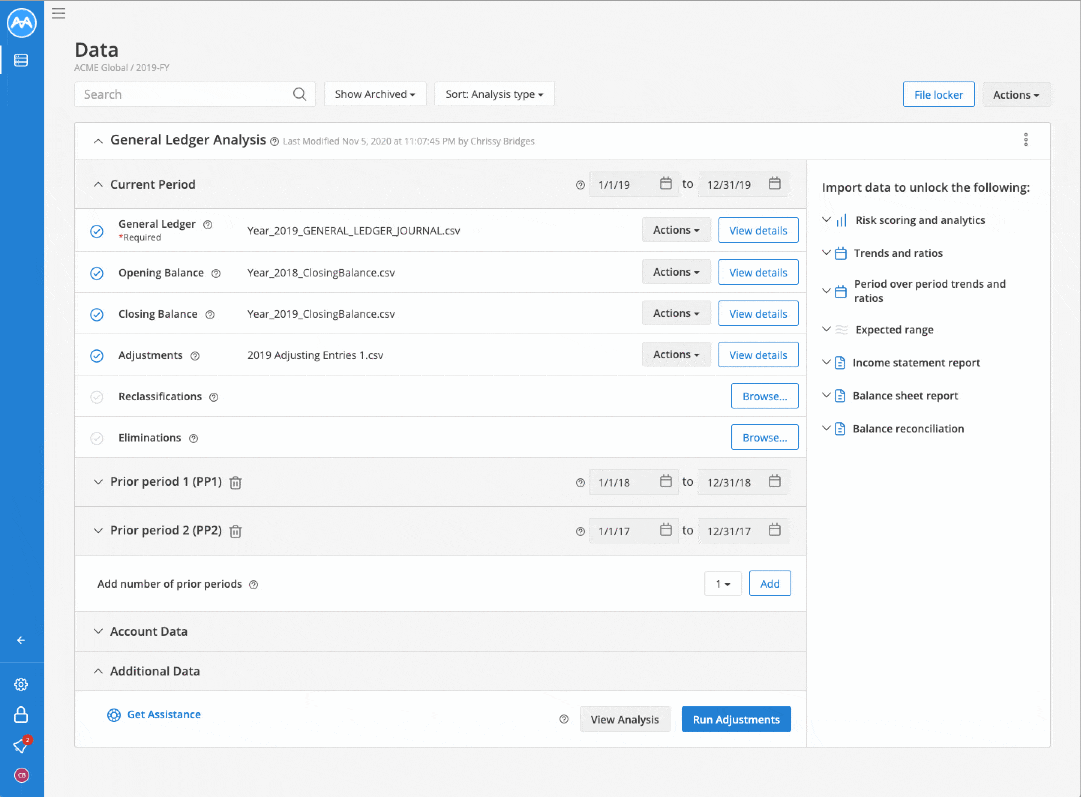Open the Data list icon in the sidebar
The width and height of the screenshot is (1081, 797).
pyautogui.click(x=21, y=60)
